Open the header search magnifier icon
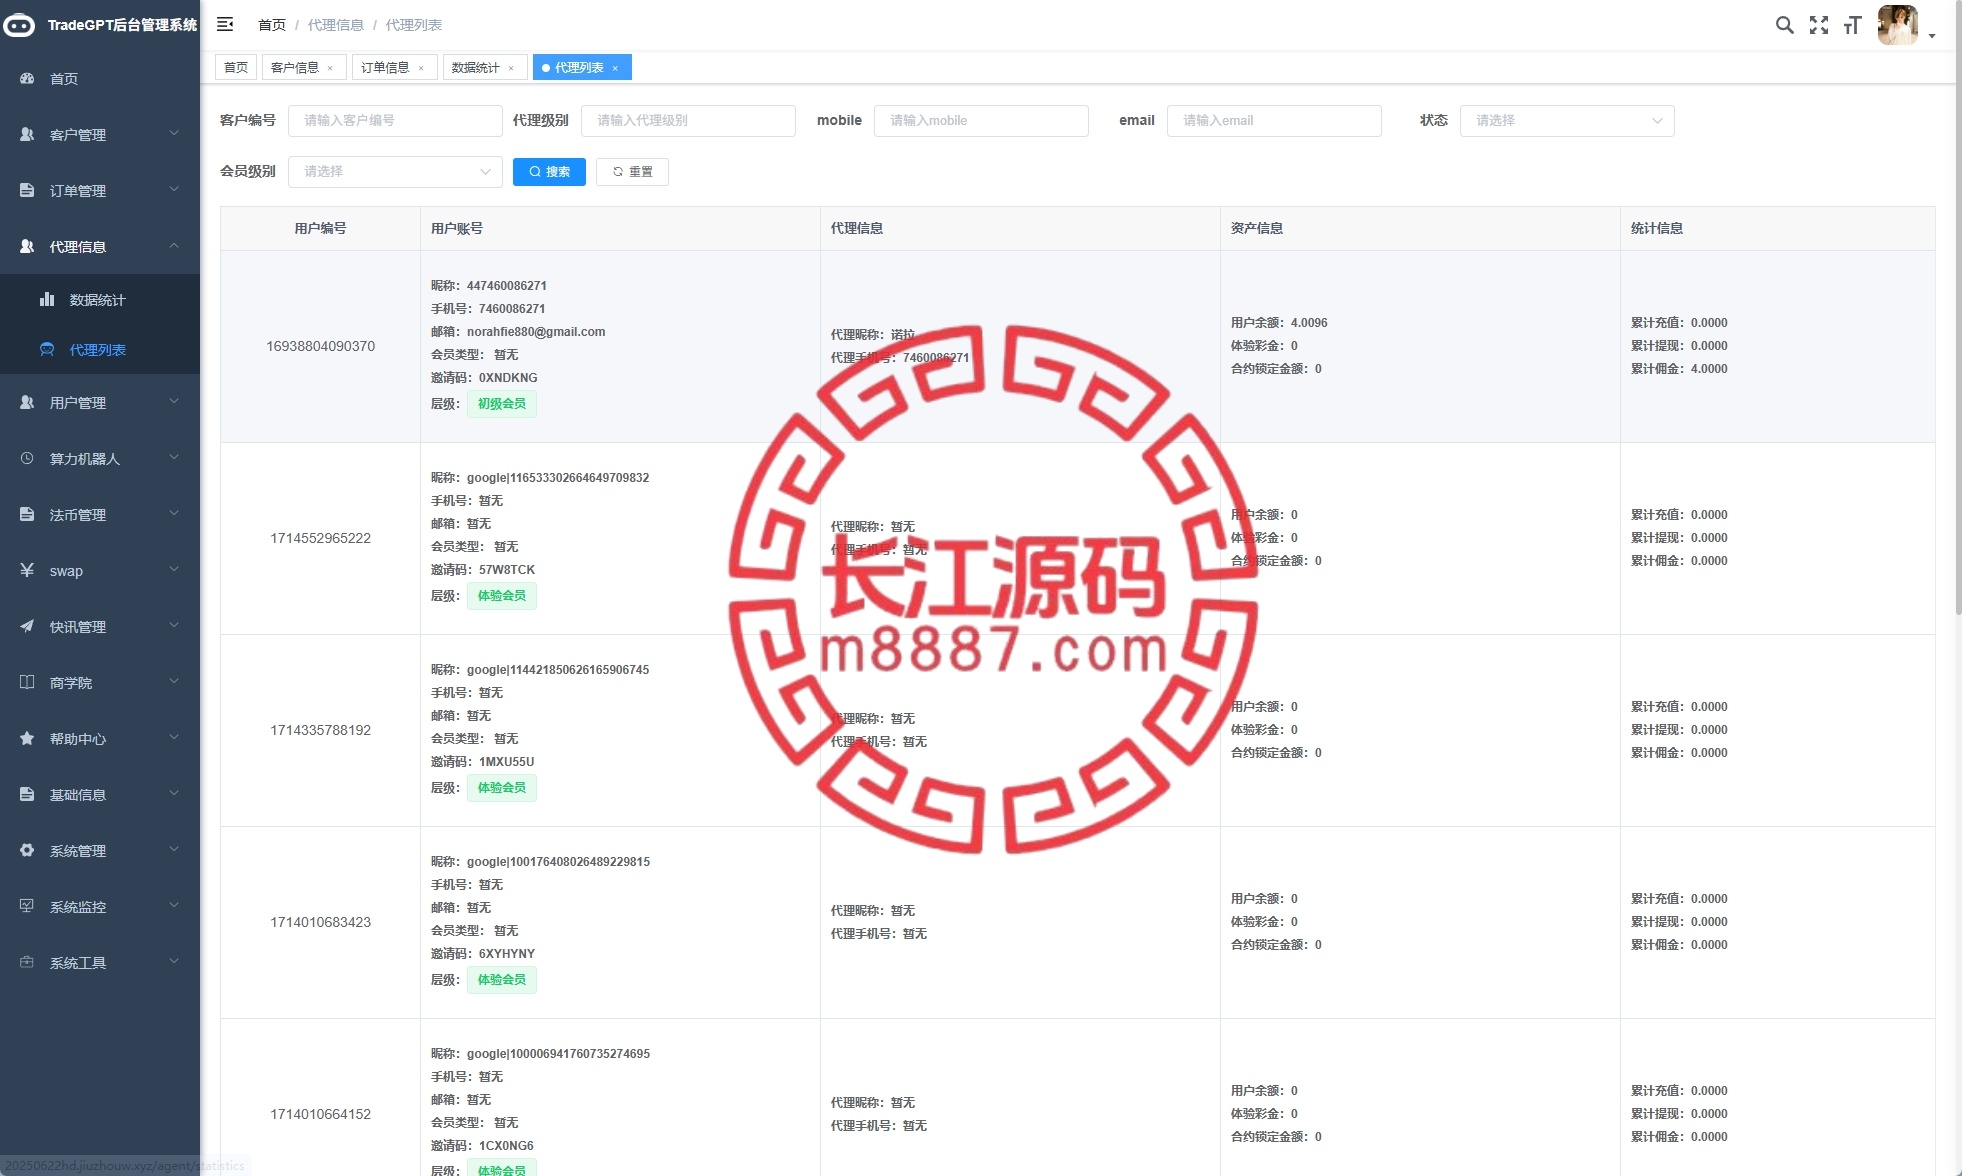Image resolution: width=1962 pixels, height=1176 pixels. [x=1784, y=25]
